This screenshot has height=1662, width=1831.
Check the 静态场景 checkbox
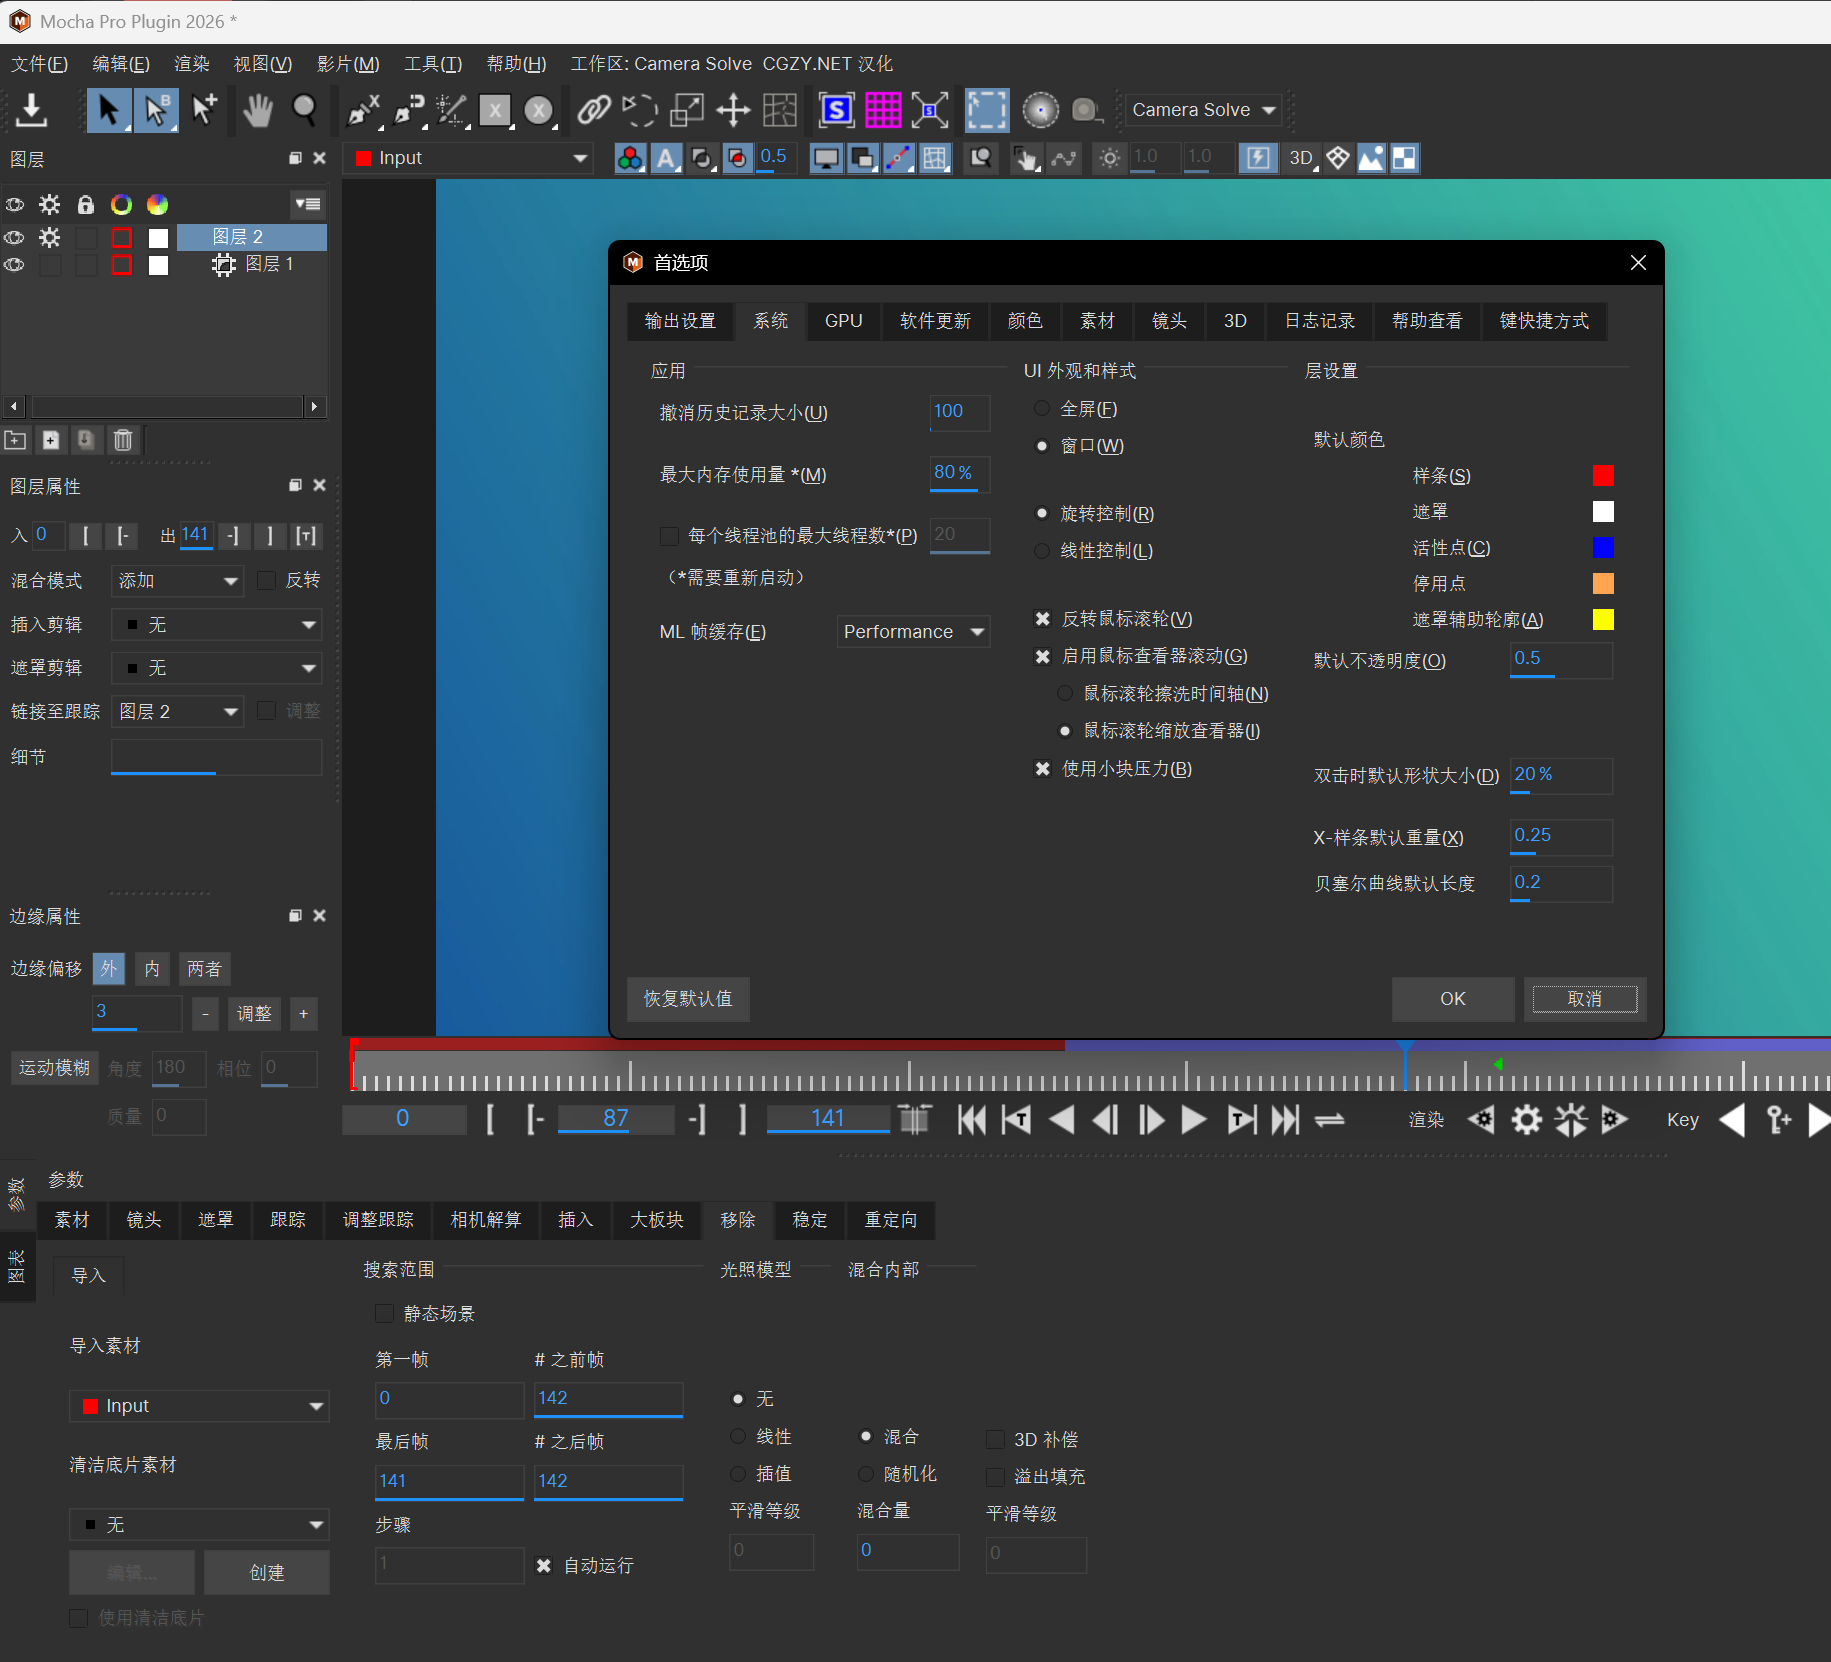pyautogui.click(x=384, y=1313)
